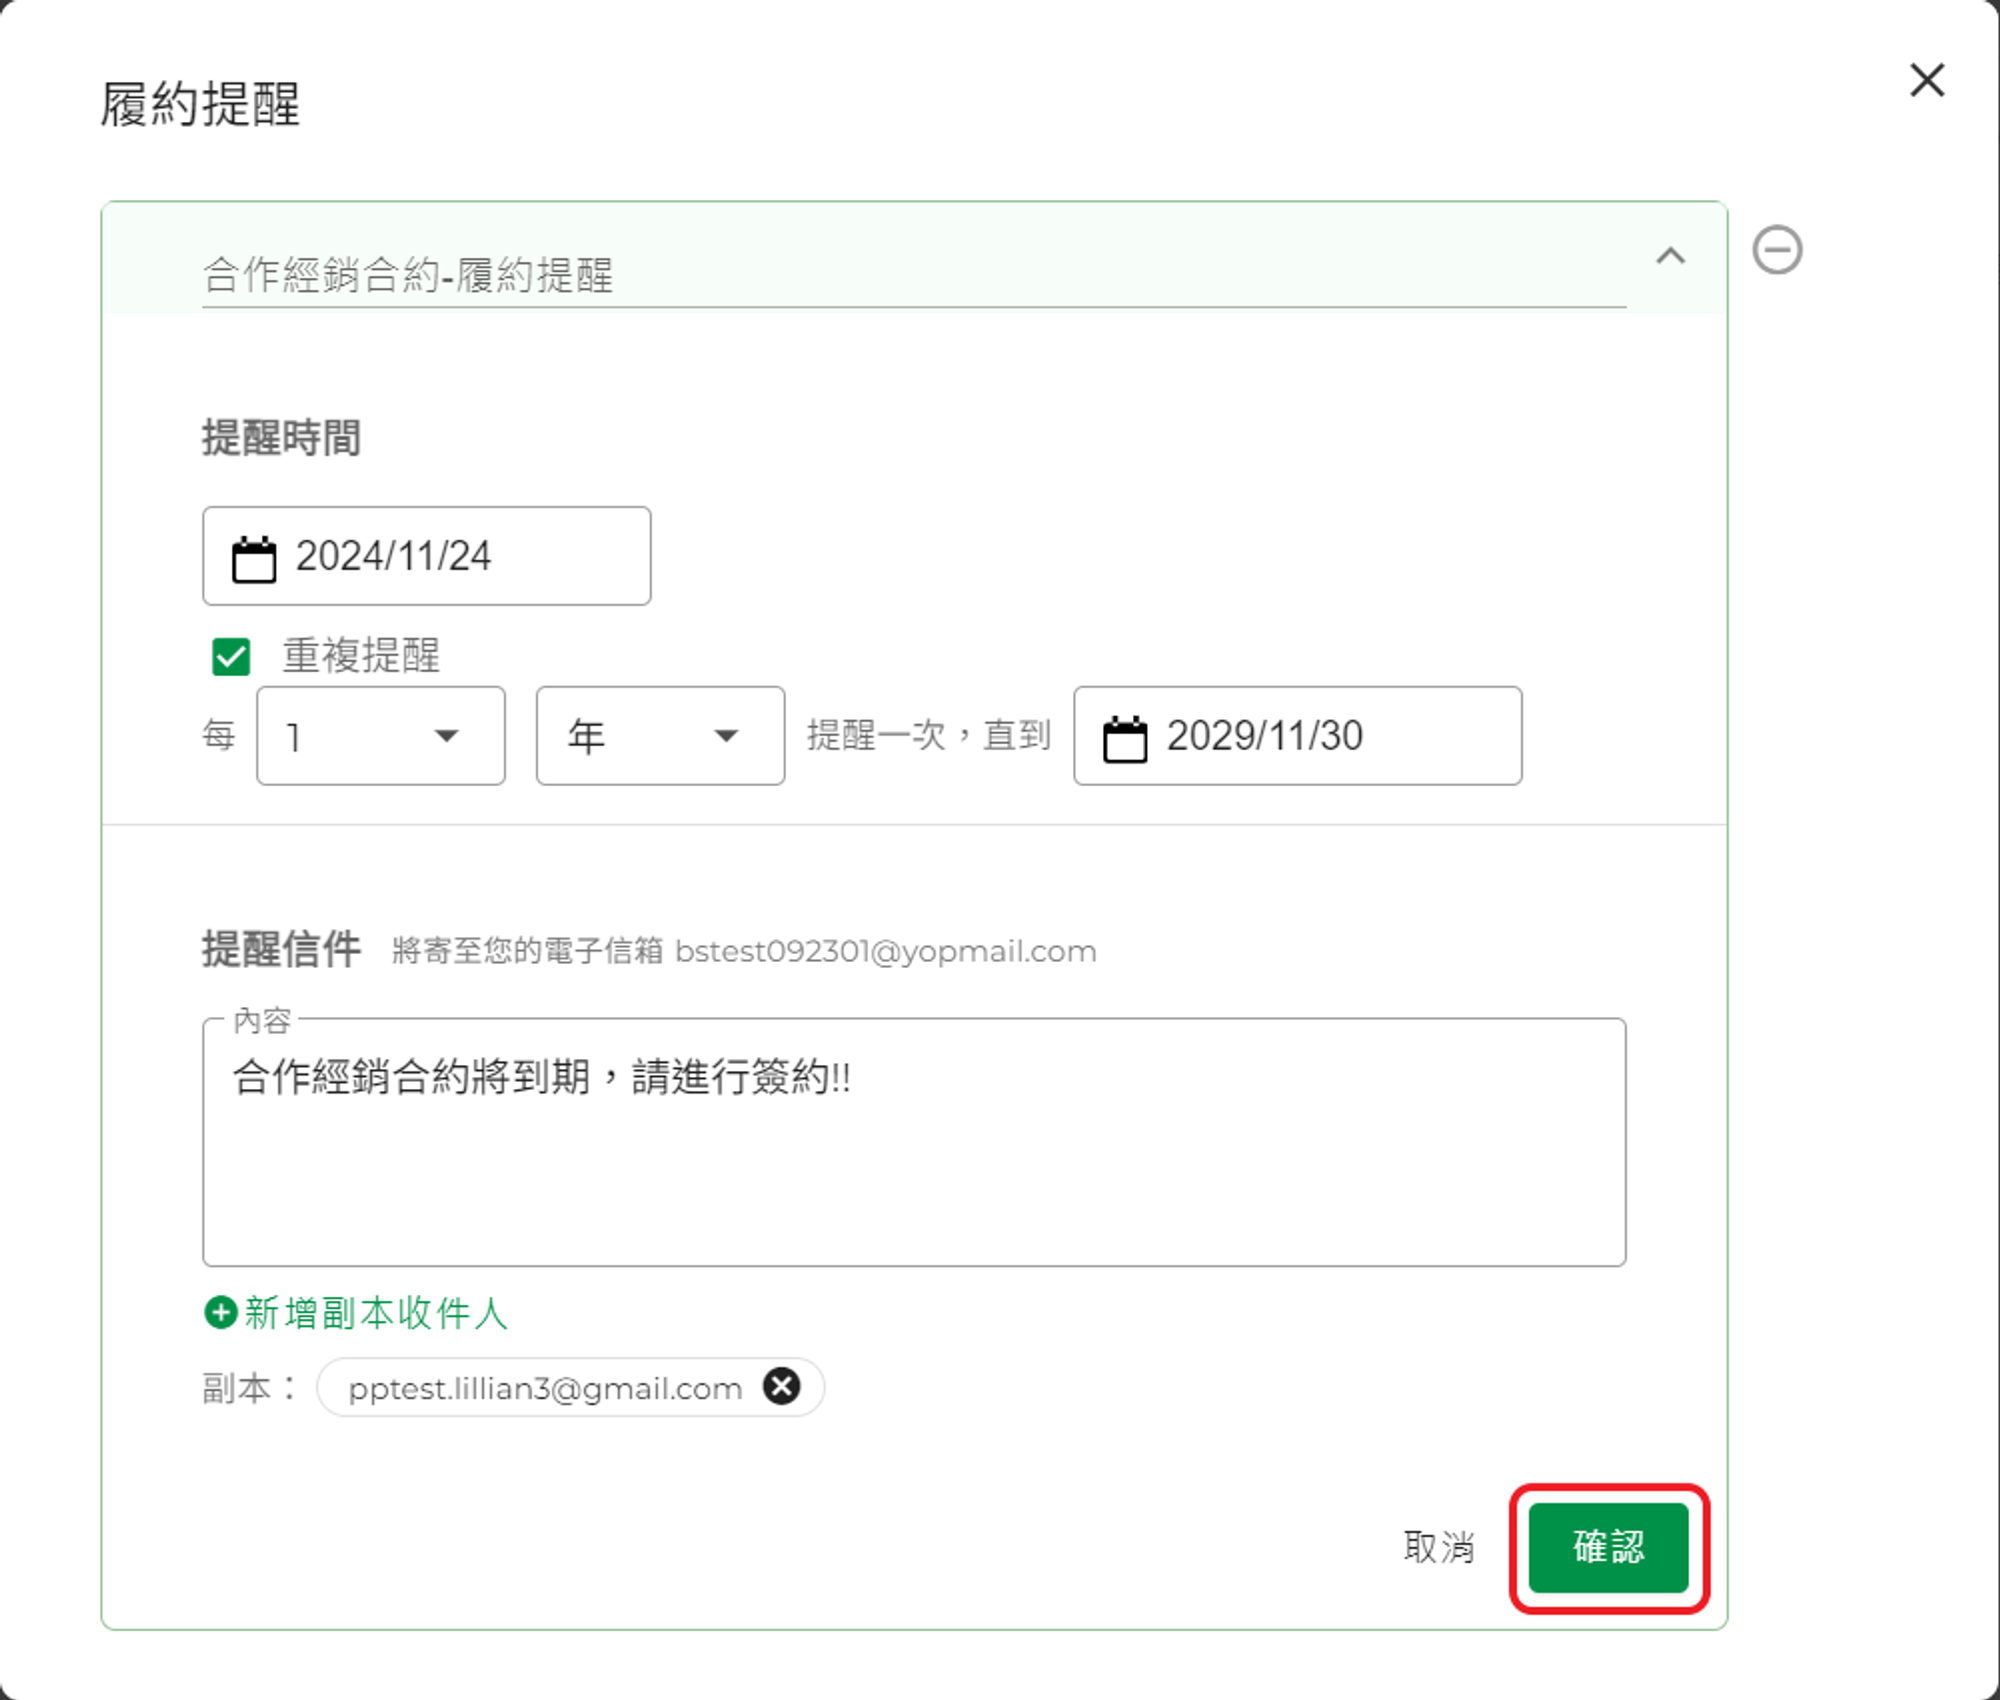Screen dimensions: 2000x1700
Task: Click 新增副本收件人 link
Action: coord(377,1312)
